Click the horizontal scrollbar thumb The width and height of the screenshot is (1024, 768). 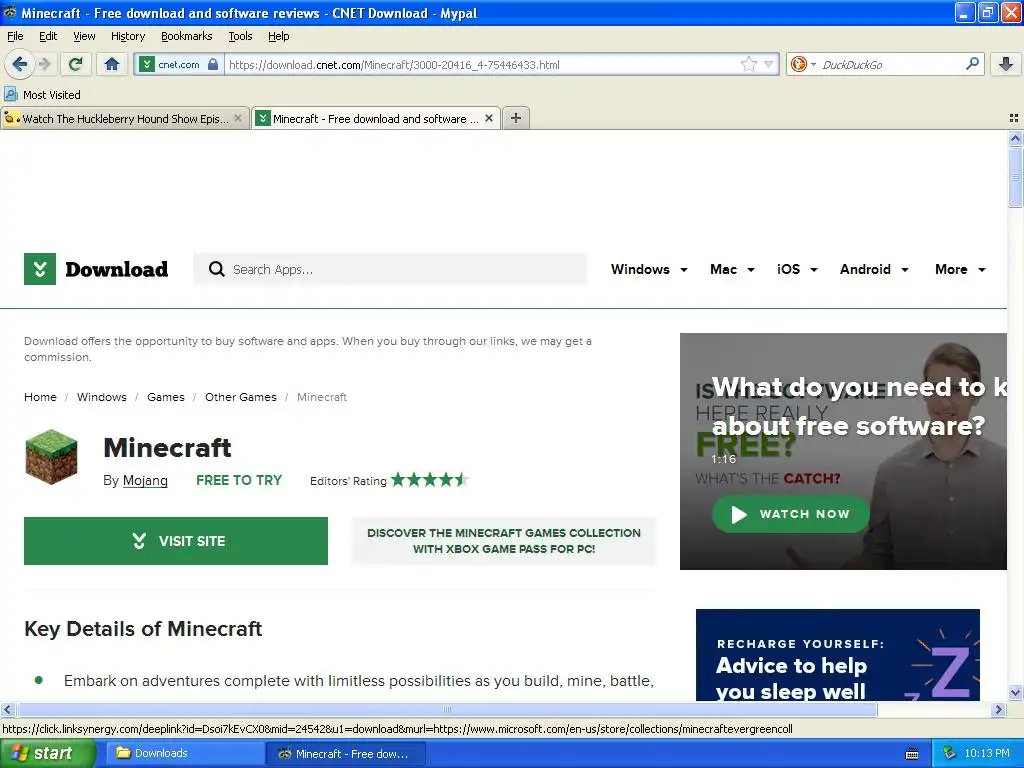click(x=447, y=709)
